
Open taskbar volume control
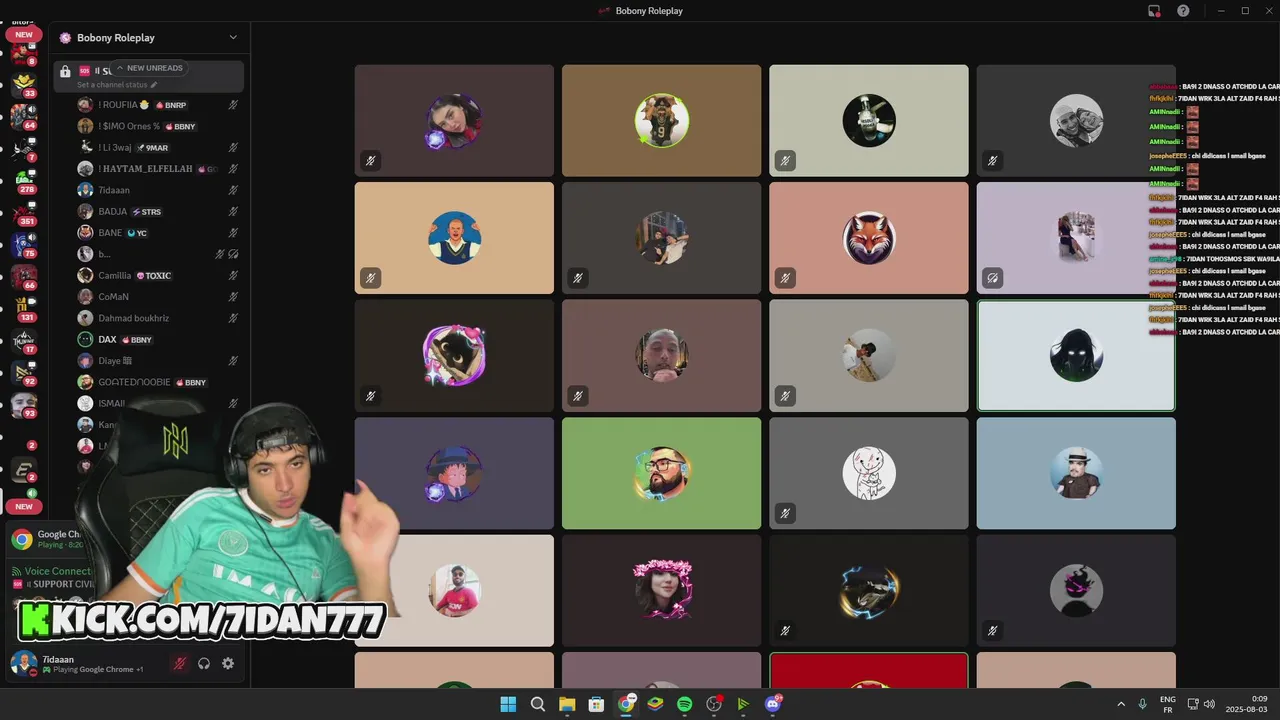click(x=1209, y=704)
